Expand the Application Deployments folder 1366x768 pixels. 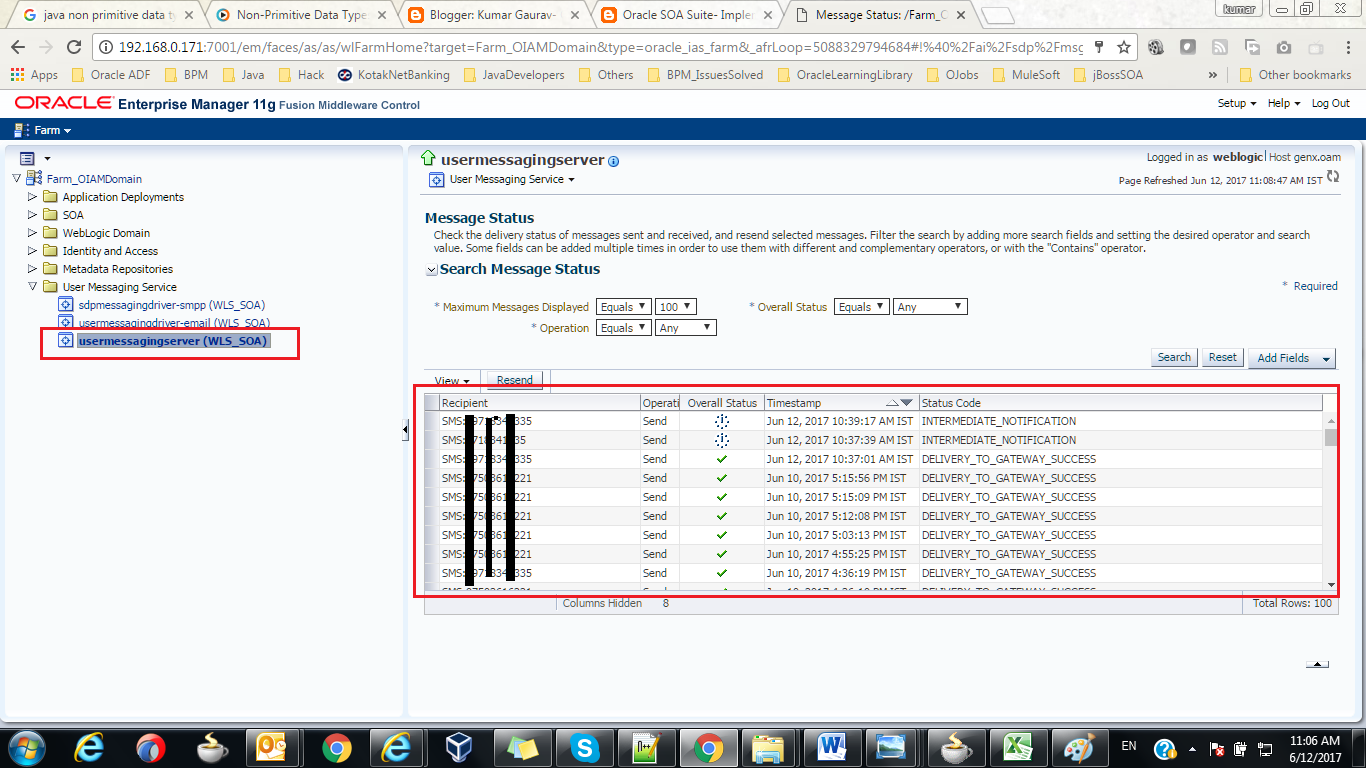pos(32,197)
